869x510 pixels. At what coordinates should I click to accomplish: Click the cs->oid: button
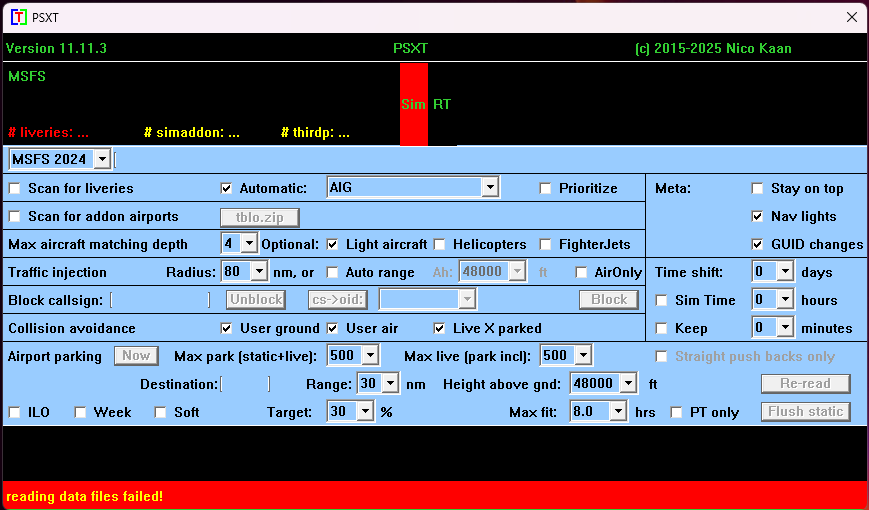point(338,300)
